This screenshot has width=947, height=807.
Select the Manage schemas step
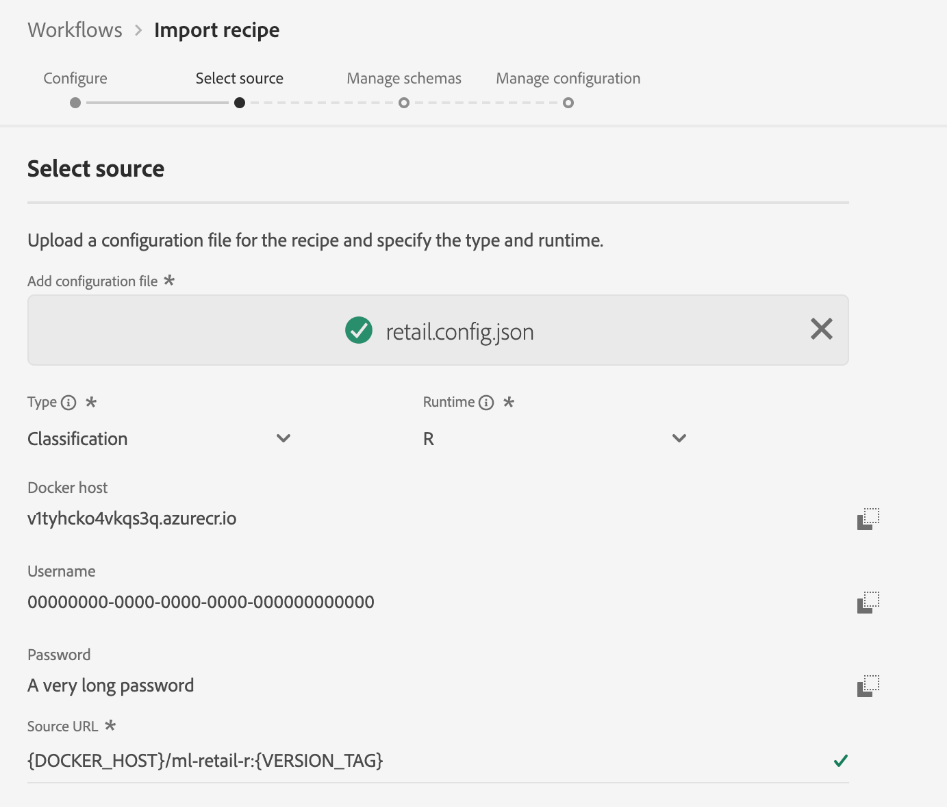click(404, 78)
